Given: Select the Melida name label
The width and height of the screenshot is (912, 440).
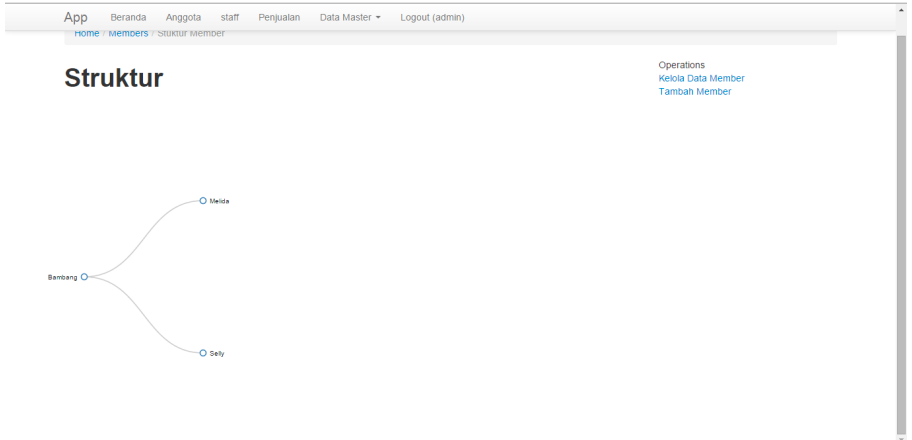Looking at the screenshot, I should pyautogui.click(x=219, y=201).
